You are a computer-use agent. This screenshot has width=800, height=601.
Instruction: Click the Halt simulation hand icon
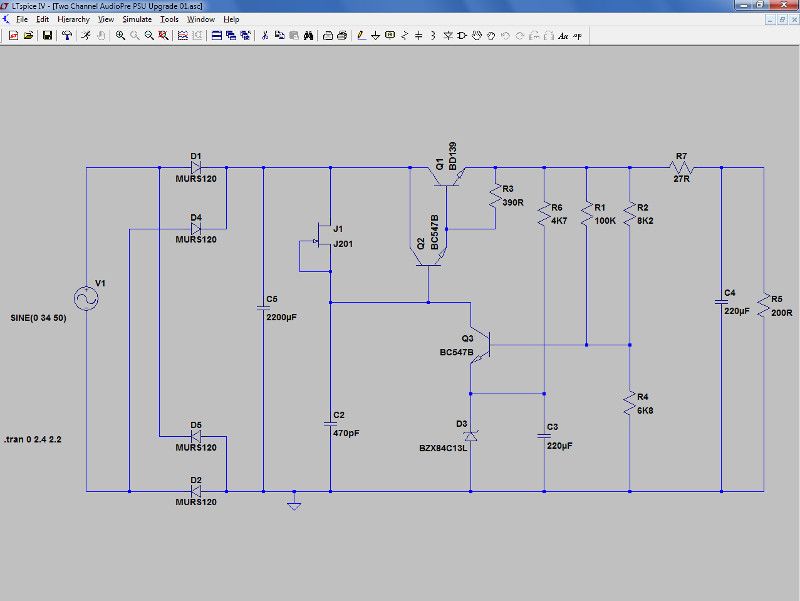coord(101,36)
